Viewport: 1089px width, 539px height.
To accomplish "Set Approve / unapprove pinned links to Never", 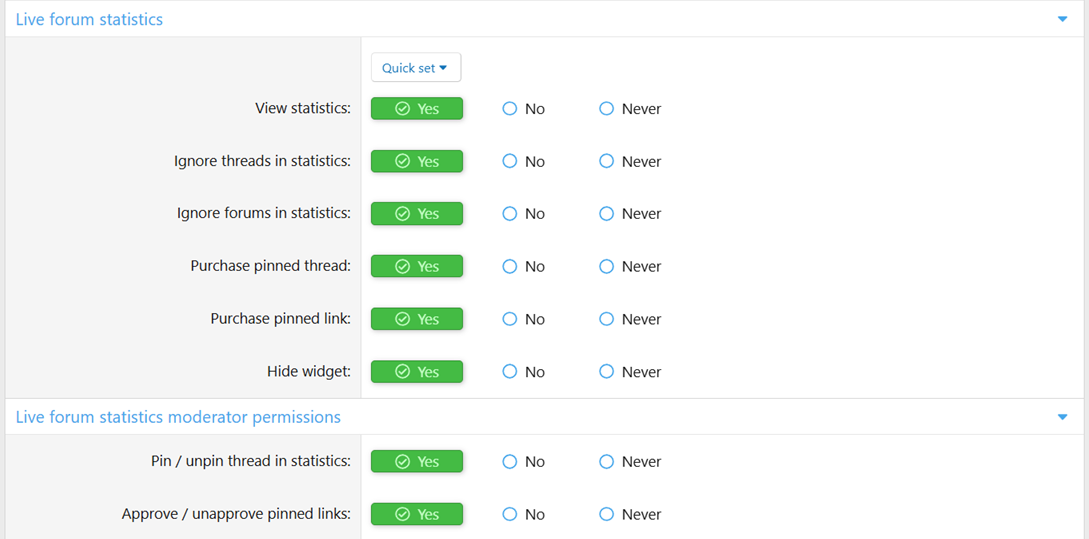I will [607, 514].
